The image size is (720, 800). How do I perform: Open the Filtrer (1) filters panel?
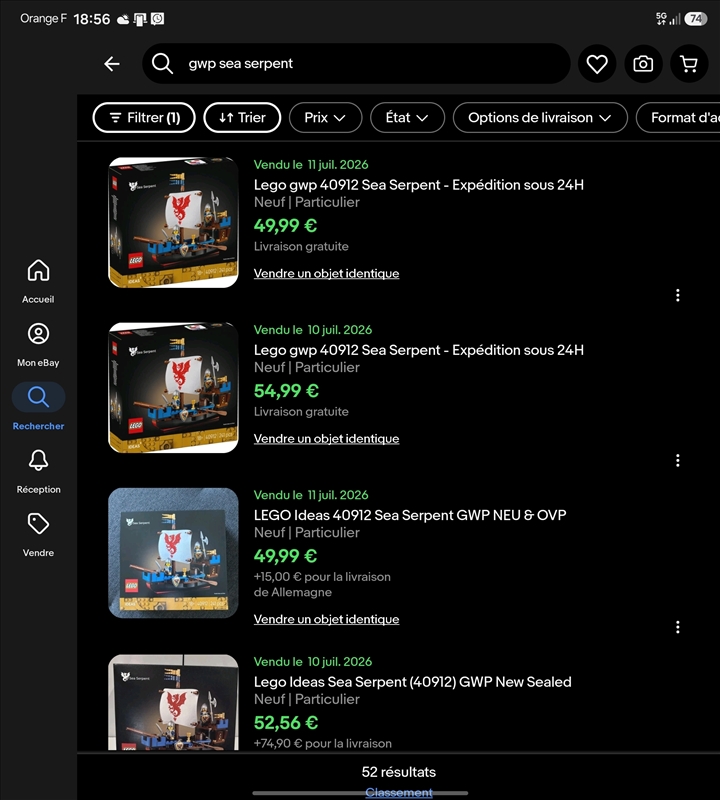[144, 117]
